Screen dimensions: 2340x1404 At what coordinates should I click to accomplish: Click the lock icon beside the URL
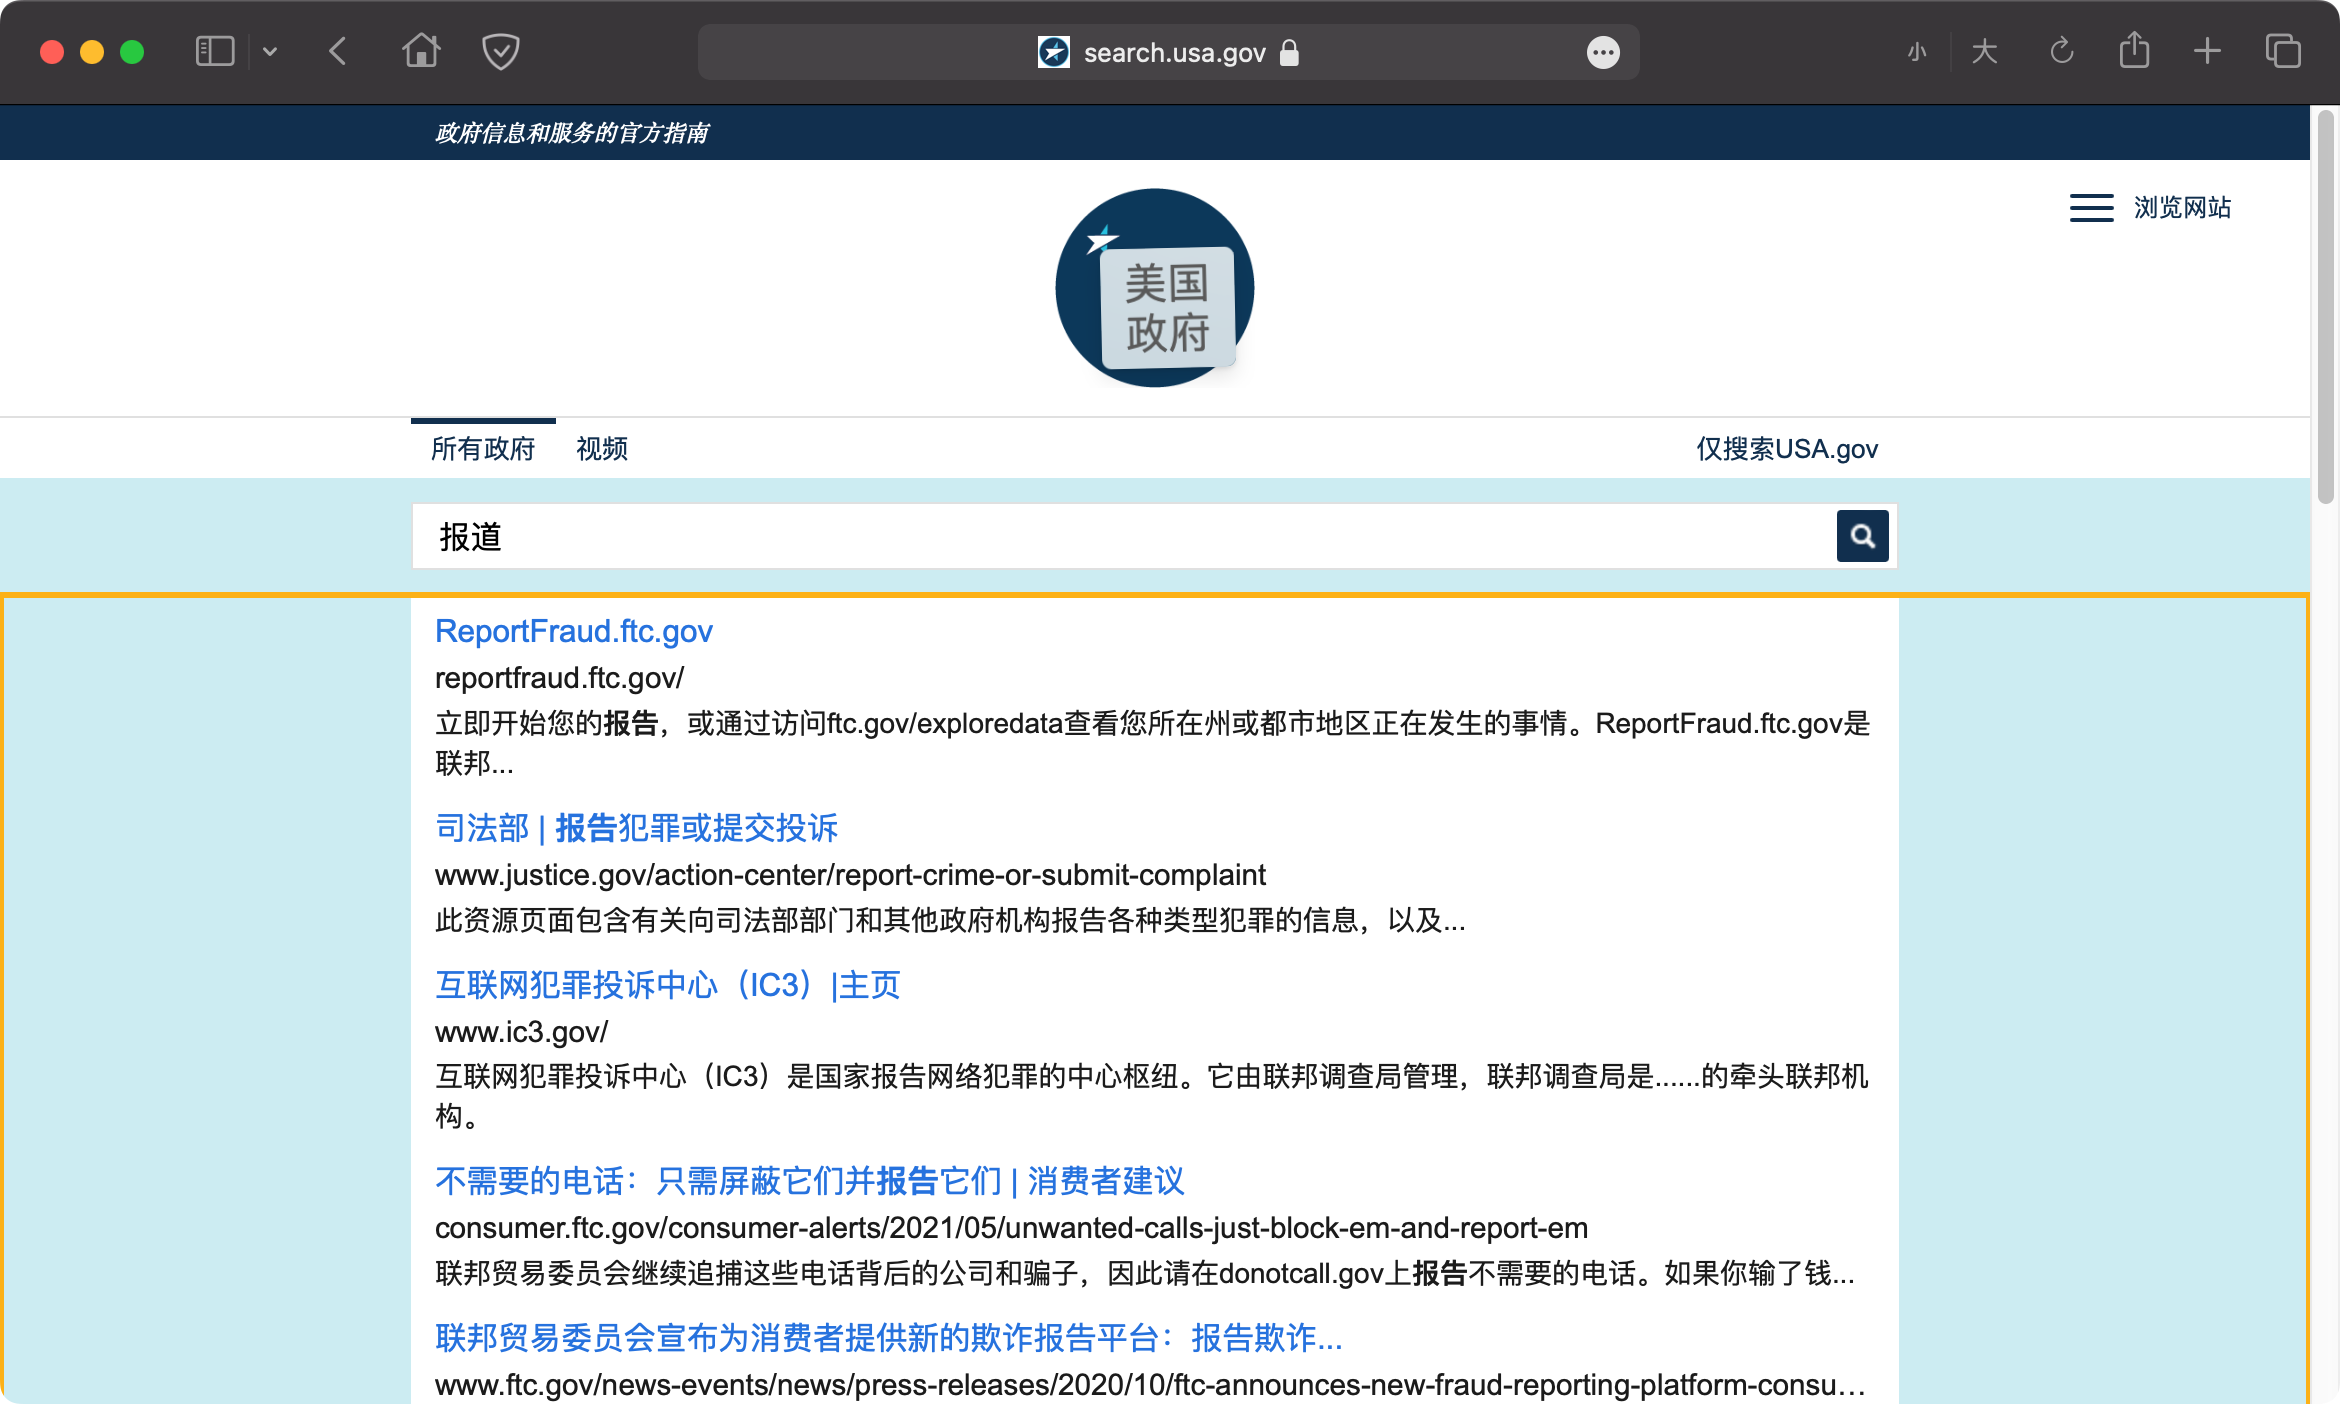click(1289, 52)
